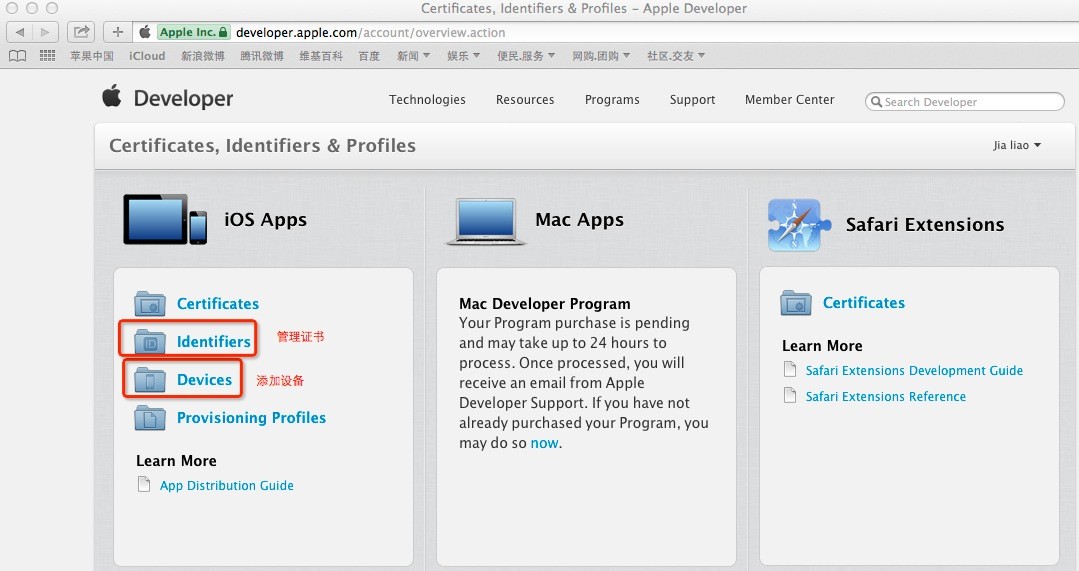
Task: Click the plus add-bookmark button
Action: click(x=118, y=32)
